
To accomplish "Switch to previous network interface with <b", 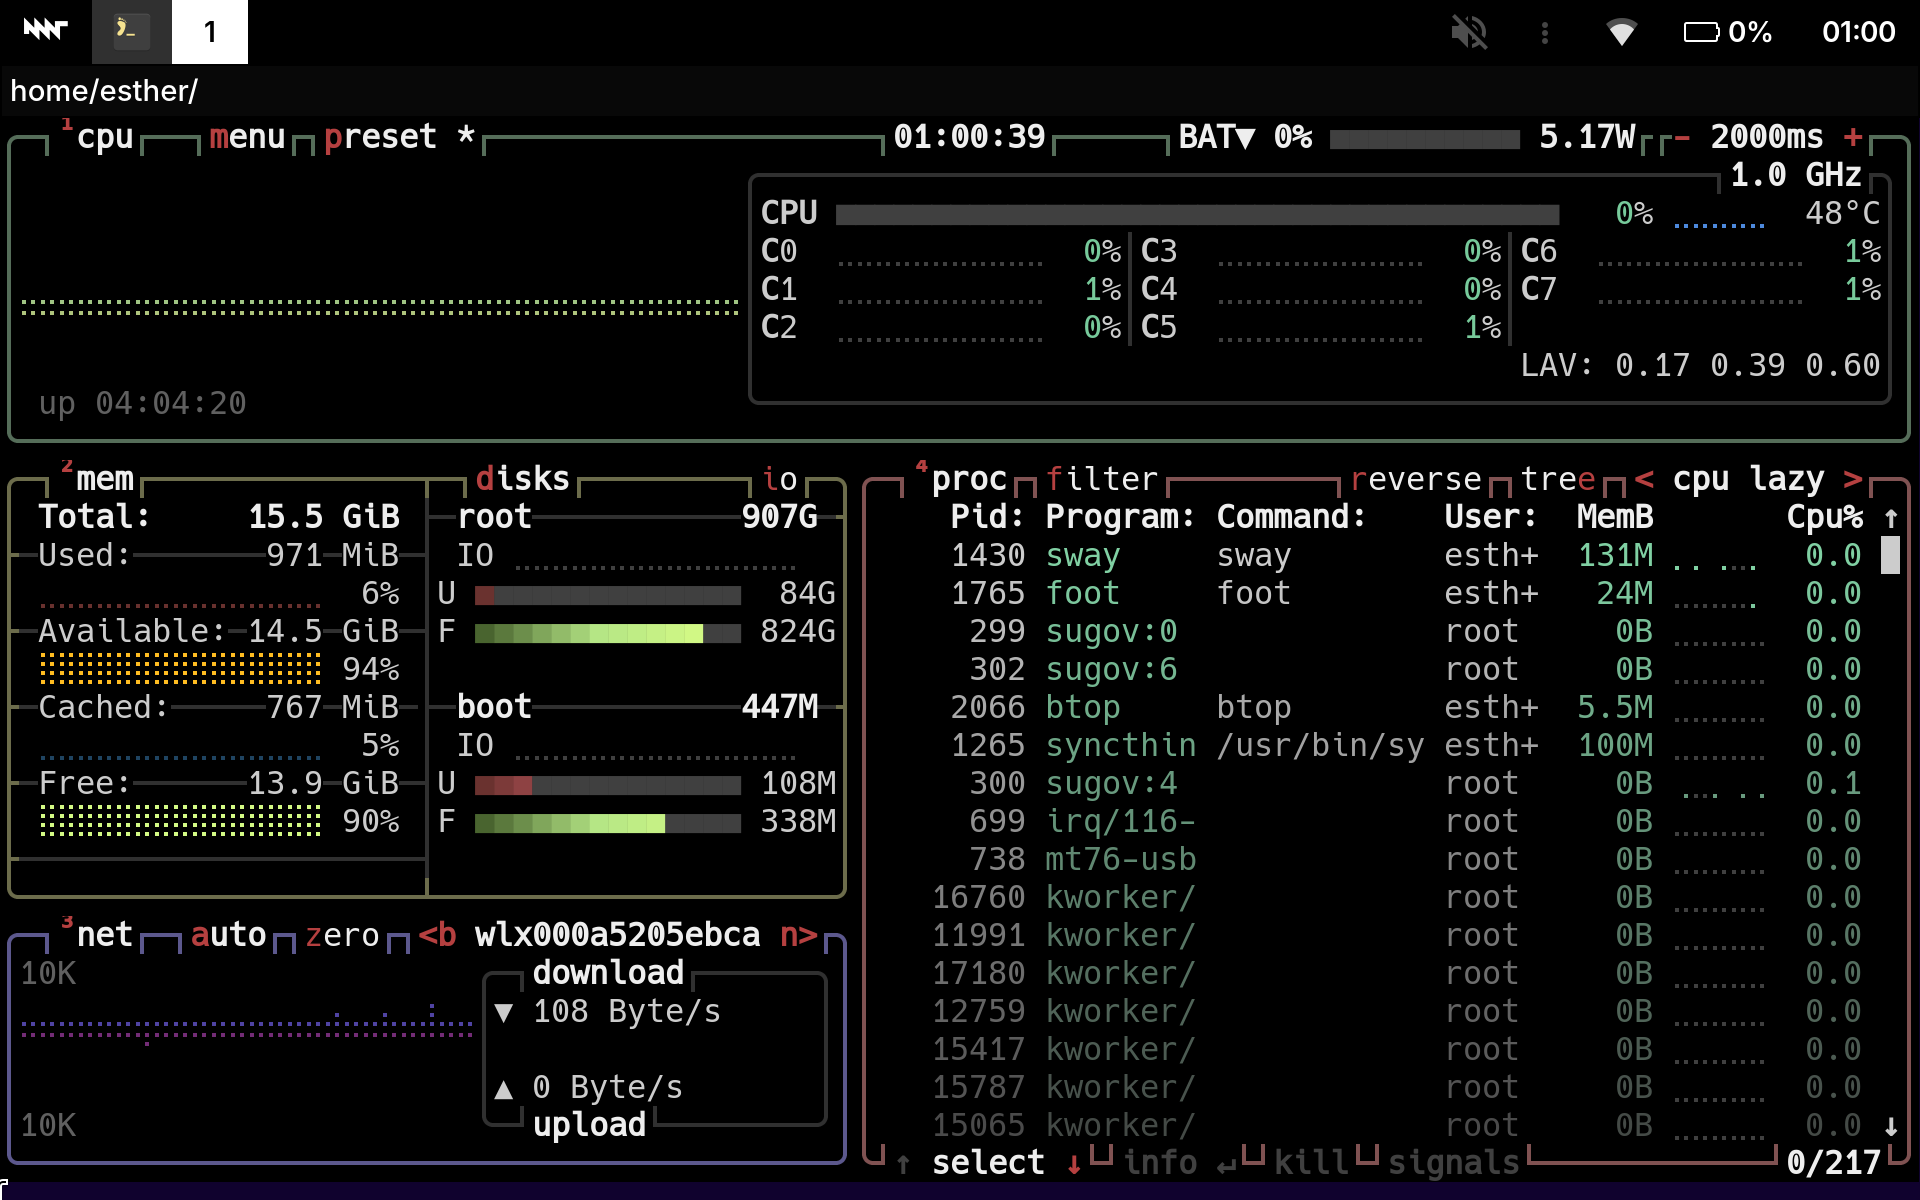I will (437, 935).
